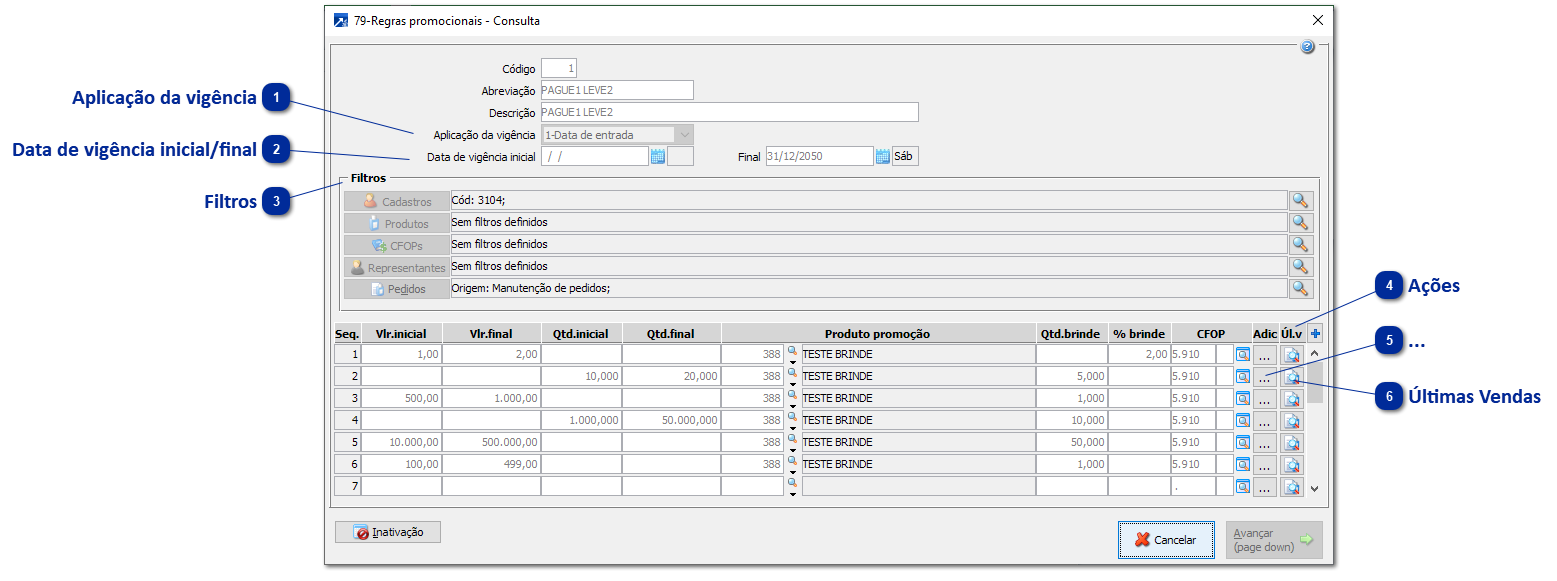1557x581 pixels.
Task: Click the Adic '...' button in row 4
Action: click(x=1265, y=421)
